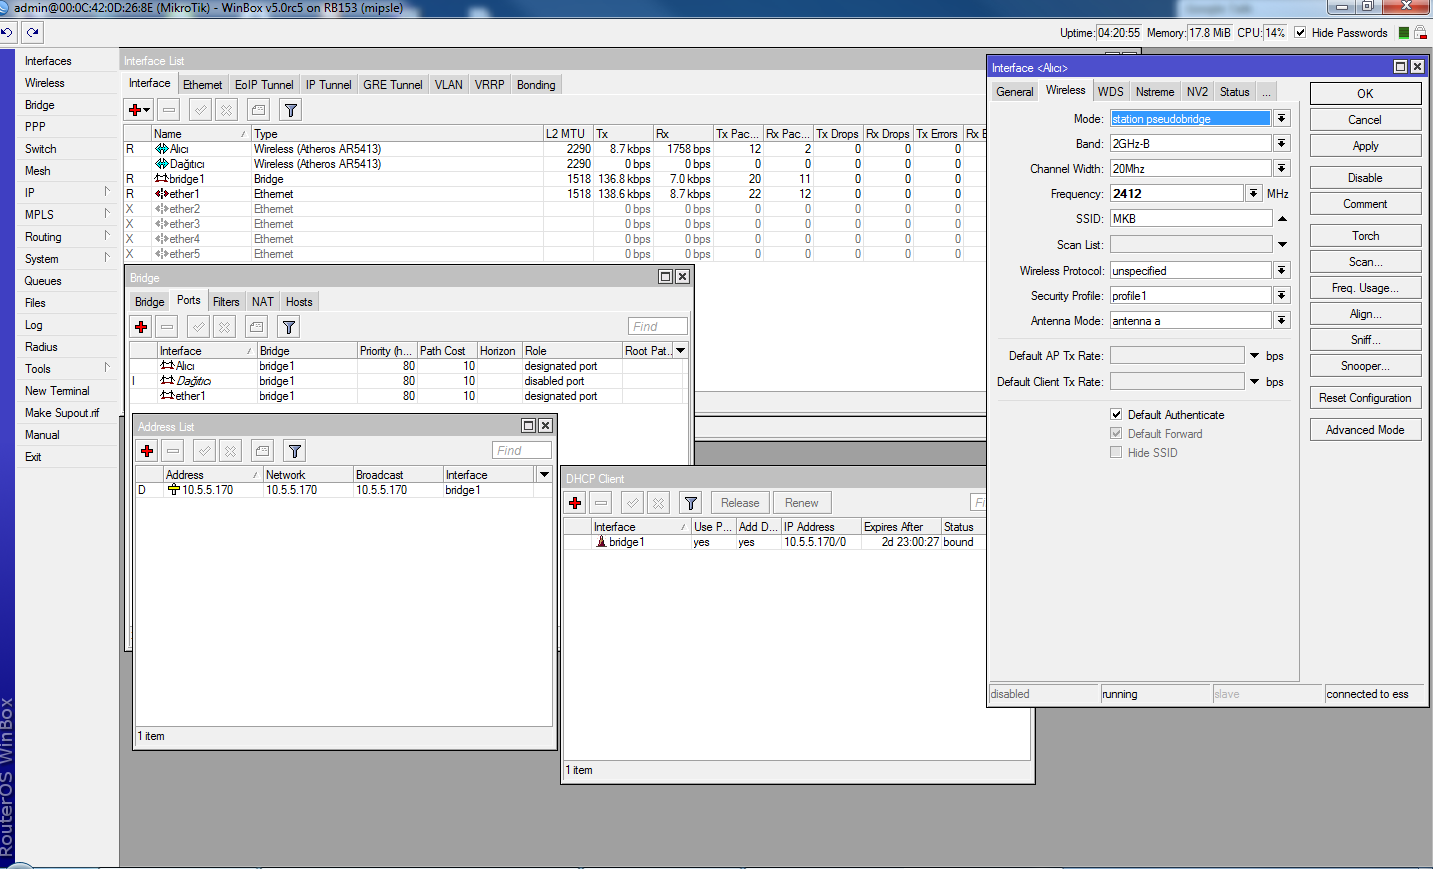
Task: Open New Terminal from sidebar
Action: pyautogui.click(x=57, y=391)
